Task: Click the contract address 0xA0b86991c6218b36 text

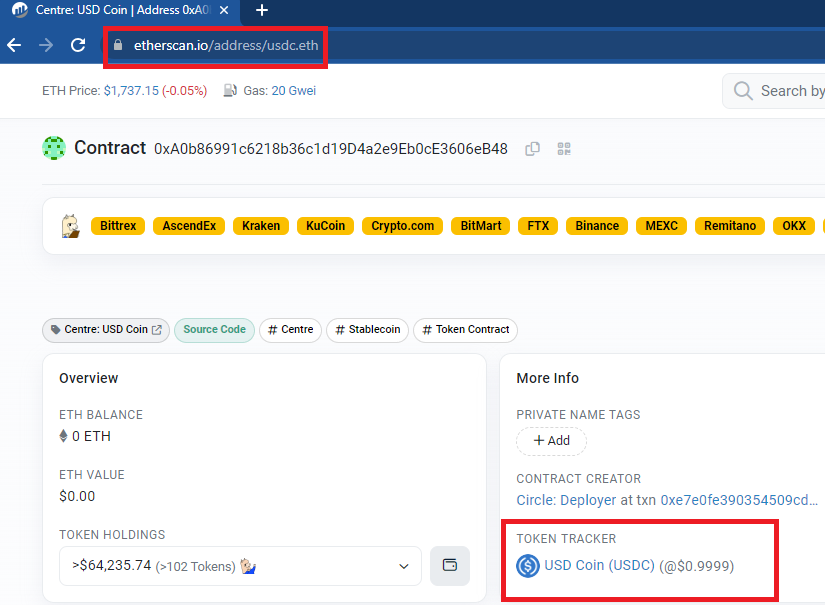Action: pos(331,149)
